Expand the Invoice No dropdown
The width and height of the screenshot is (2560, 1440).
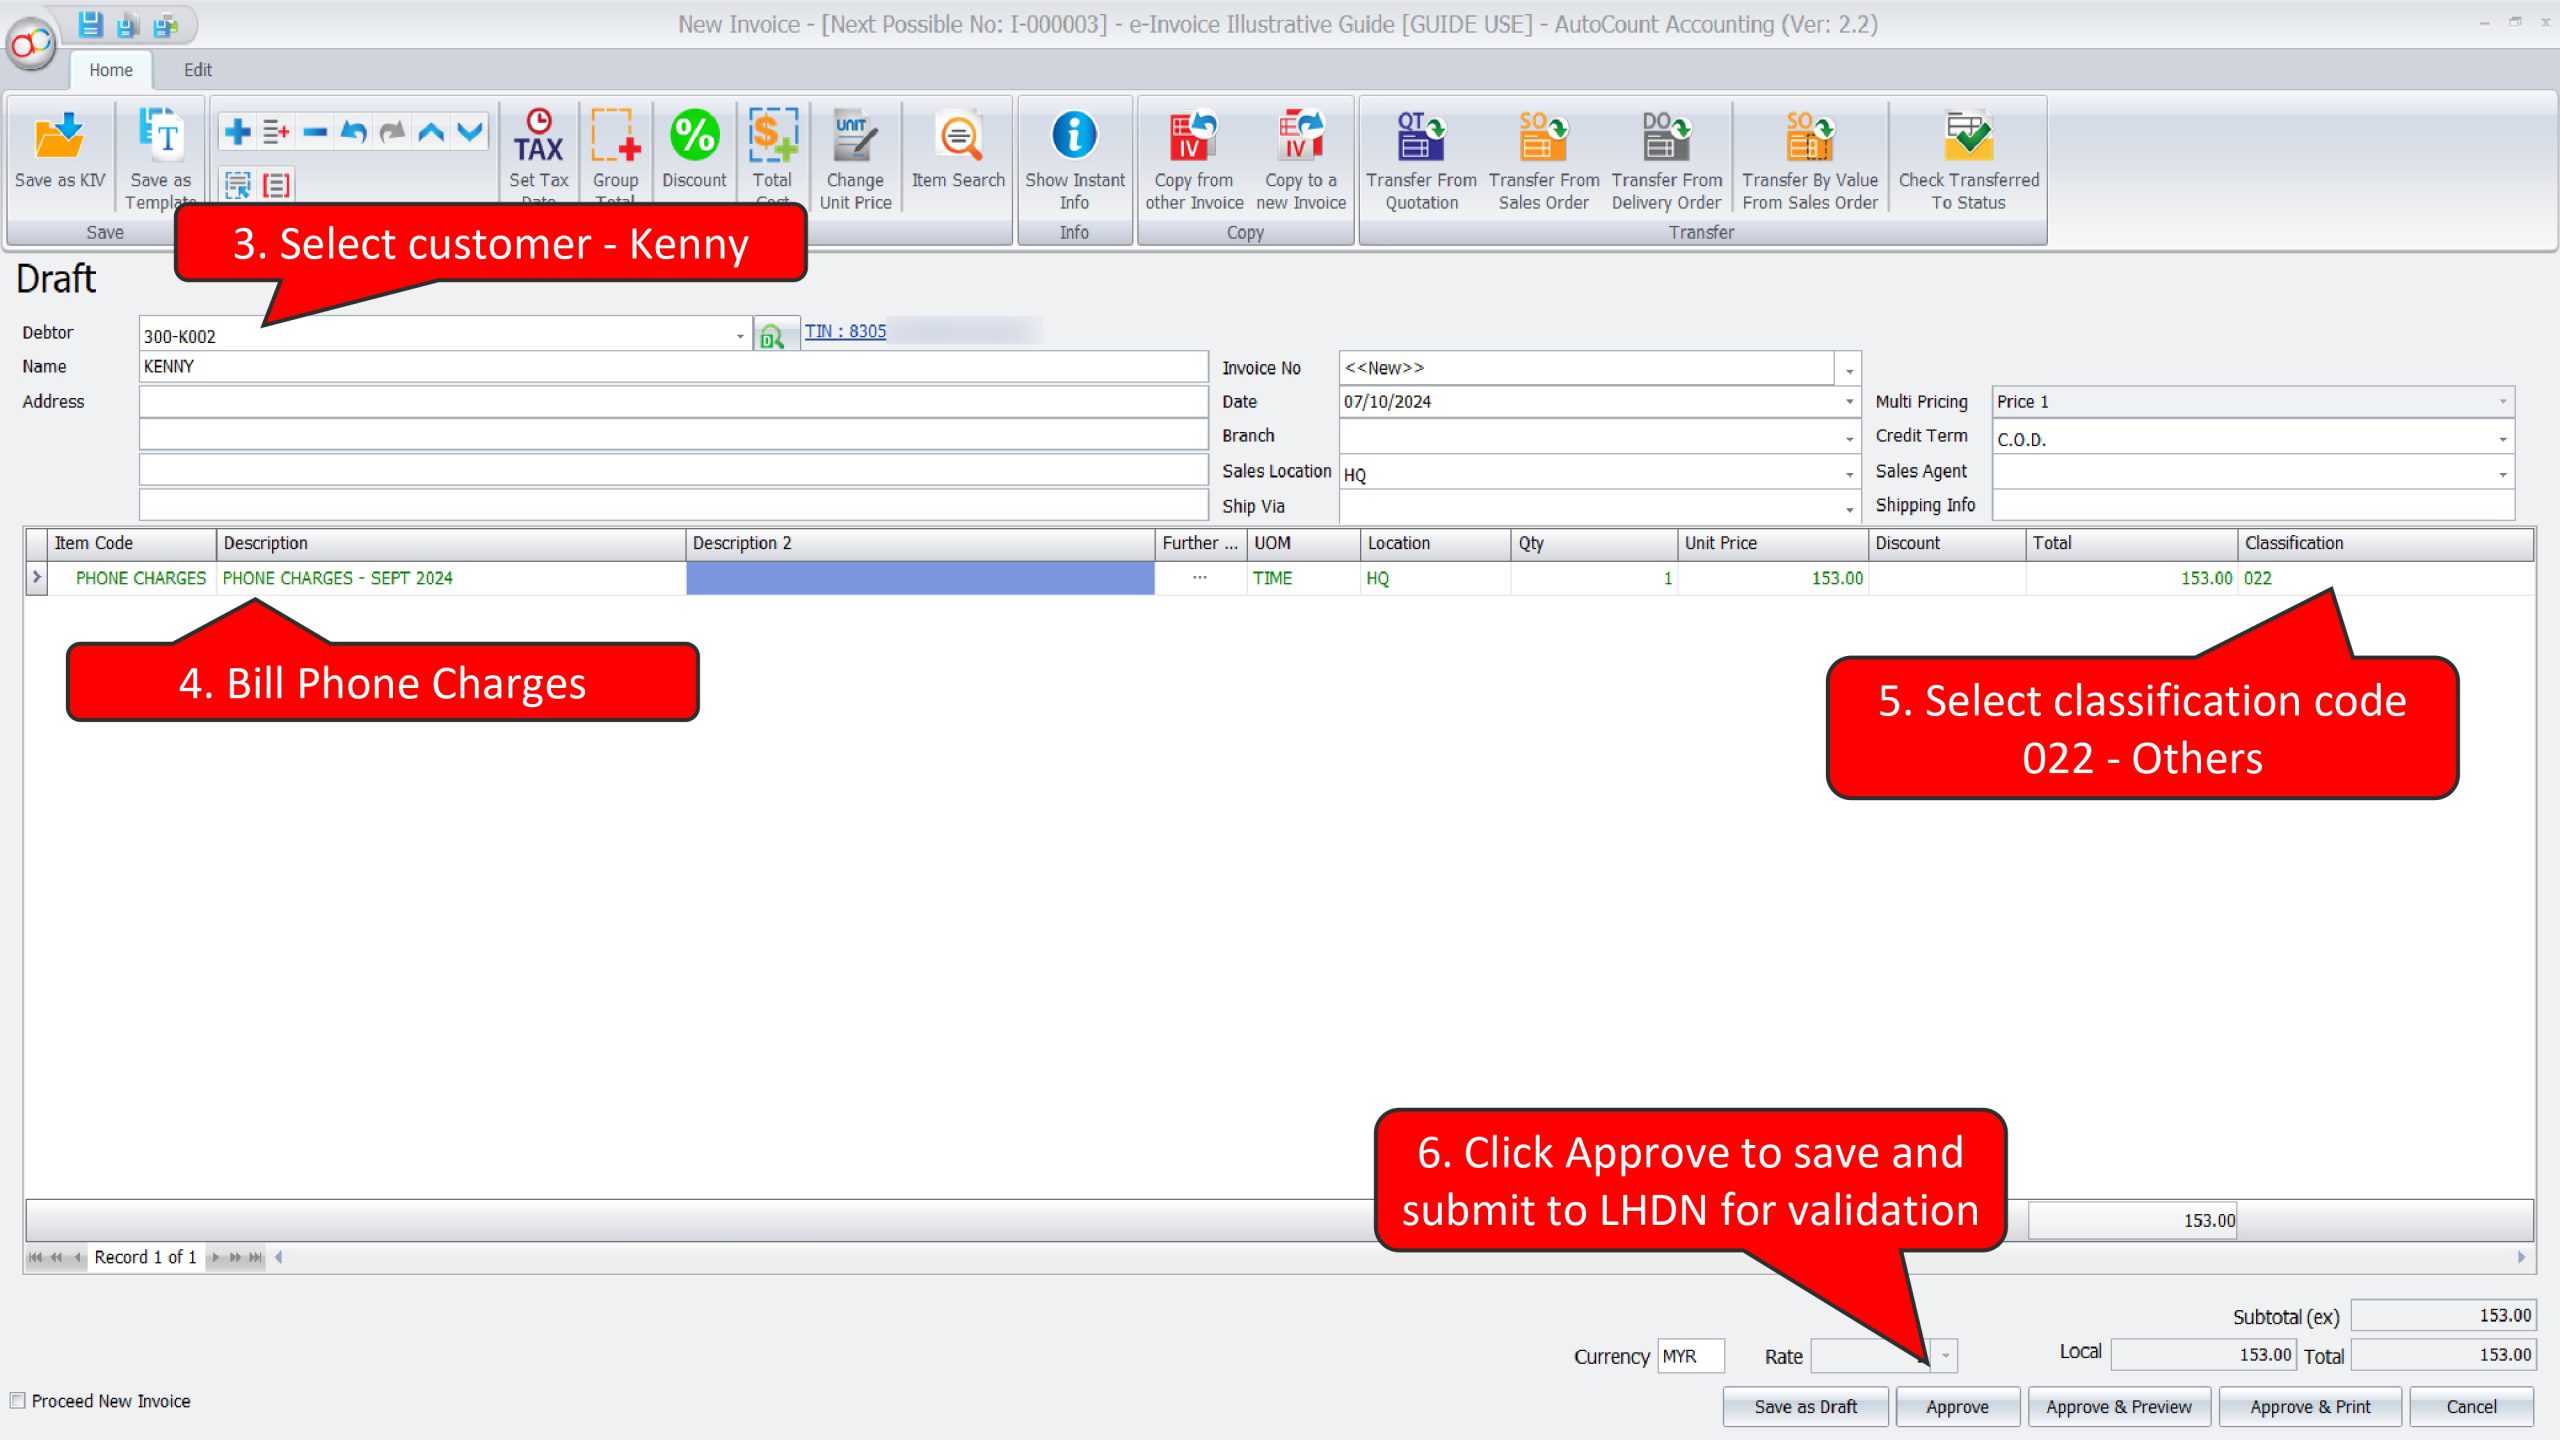click(1849, 369)
